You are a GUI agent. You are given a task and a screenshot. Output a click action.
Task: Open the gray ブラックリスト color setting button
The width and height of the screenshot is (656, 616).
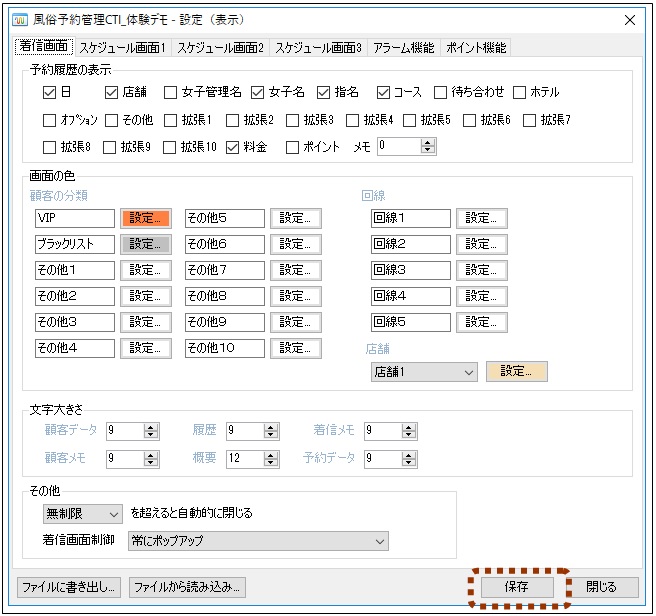[145, 244]
